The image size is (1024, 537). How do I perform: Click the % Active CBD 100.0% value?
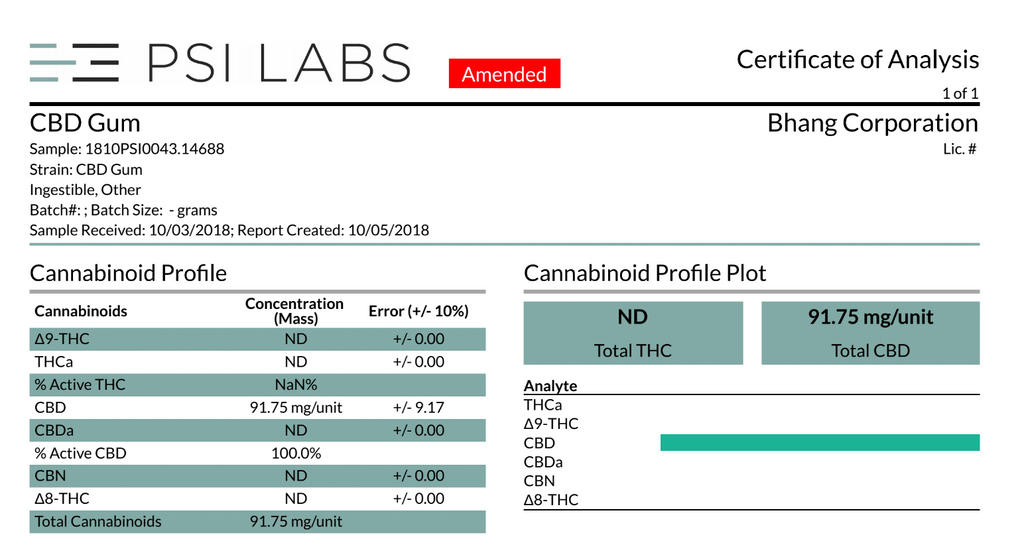point(296,453)
